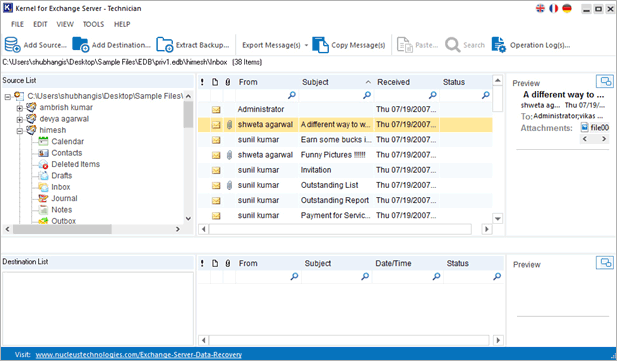Click the source attachment column header icon
This screenshot has height=361, width=617.
pyautogui.click(x=228, y=82)
